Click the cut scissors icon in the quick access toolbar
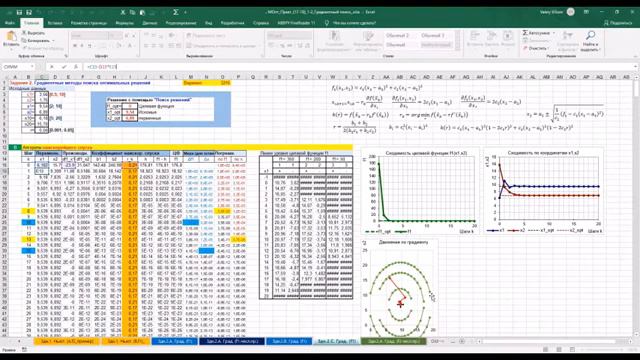The width and height of the screenshot is (640, 360). tap(123, 12)
